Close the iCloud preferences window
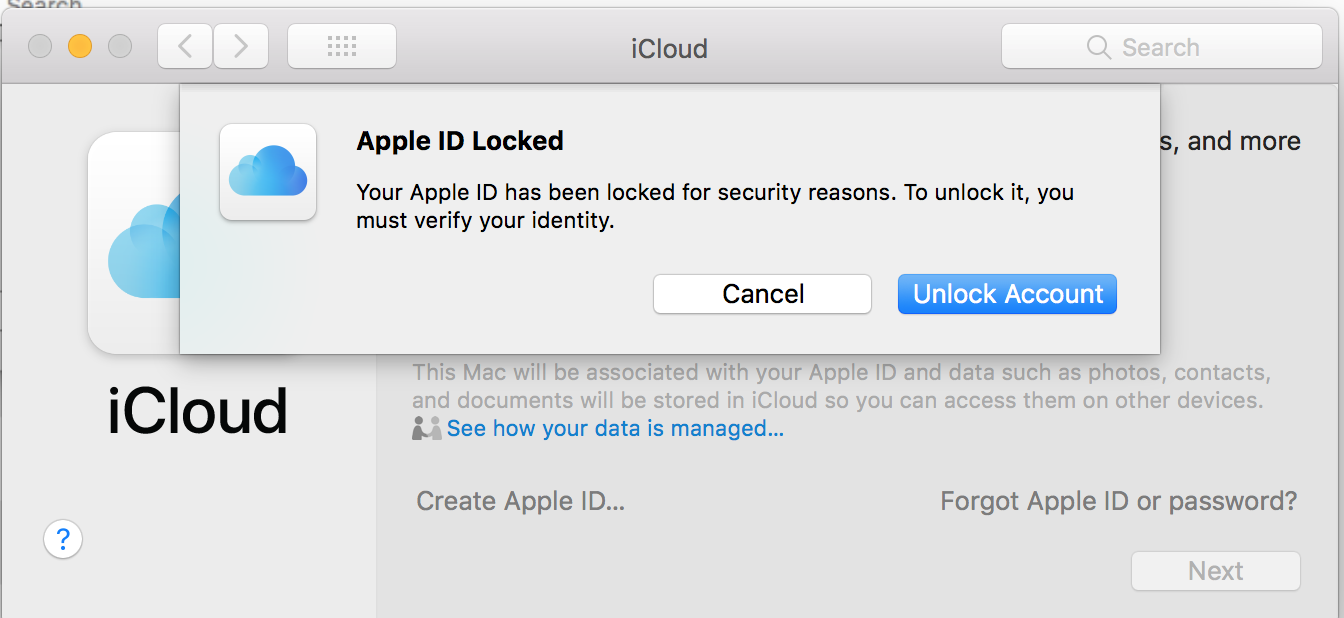 point(40,46)
